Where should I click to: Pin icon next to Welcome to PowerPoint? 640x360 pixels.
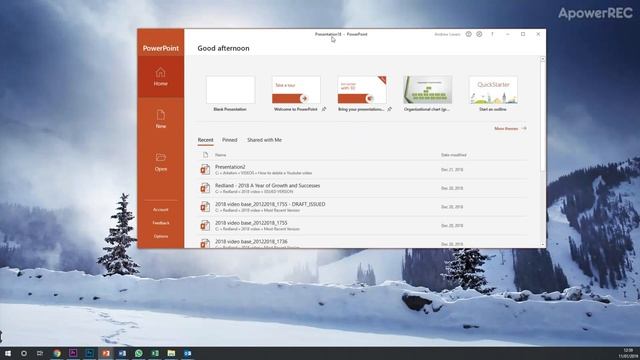click(x=324, y=109)
